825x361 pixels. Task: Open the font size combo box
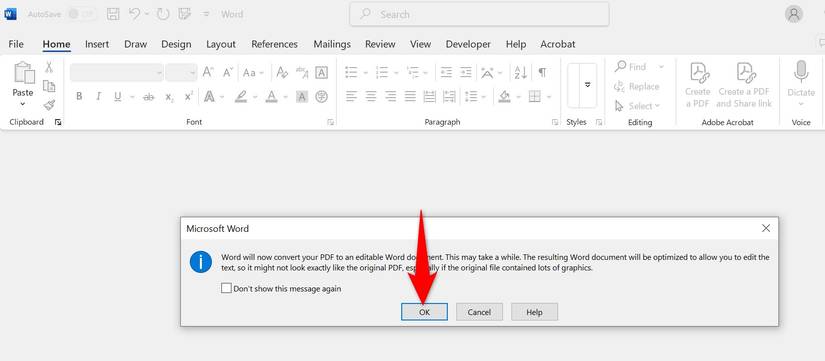click(x=181, y=73)
